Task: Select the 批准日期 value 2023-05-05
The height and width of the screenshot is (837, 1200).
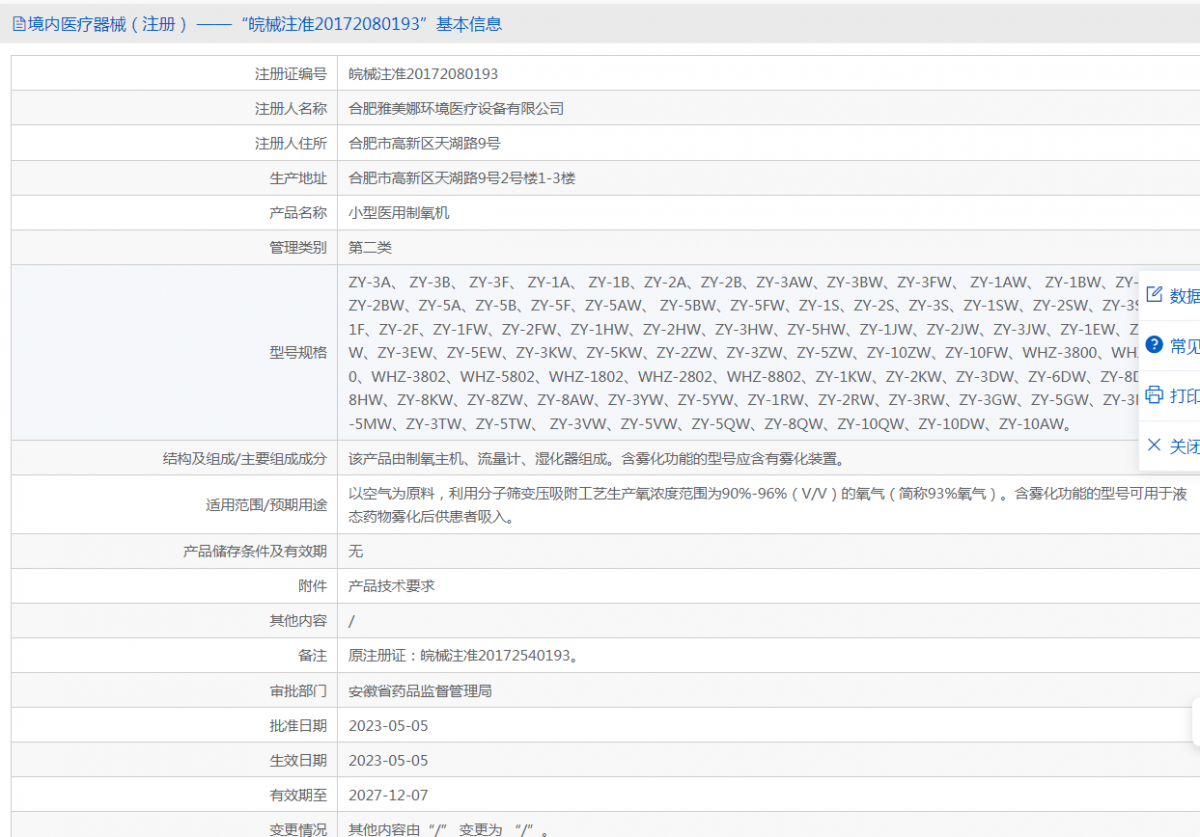Action: click(388, 725)
